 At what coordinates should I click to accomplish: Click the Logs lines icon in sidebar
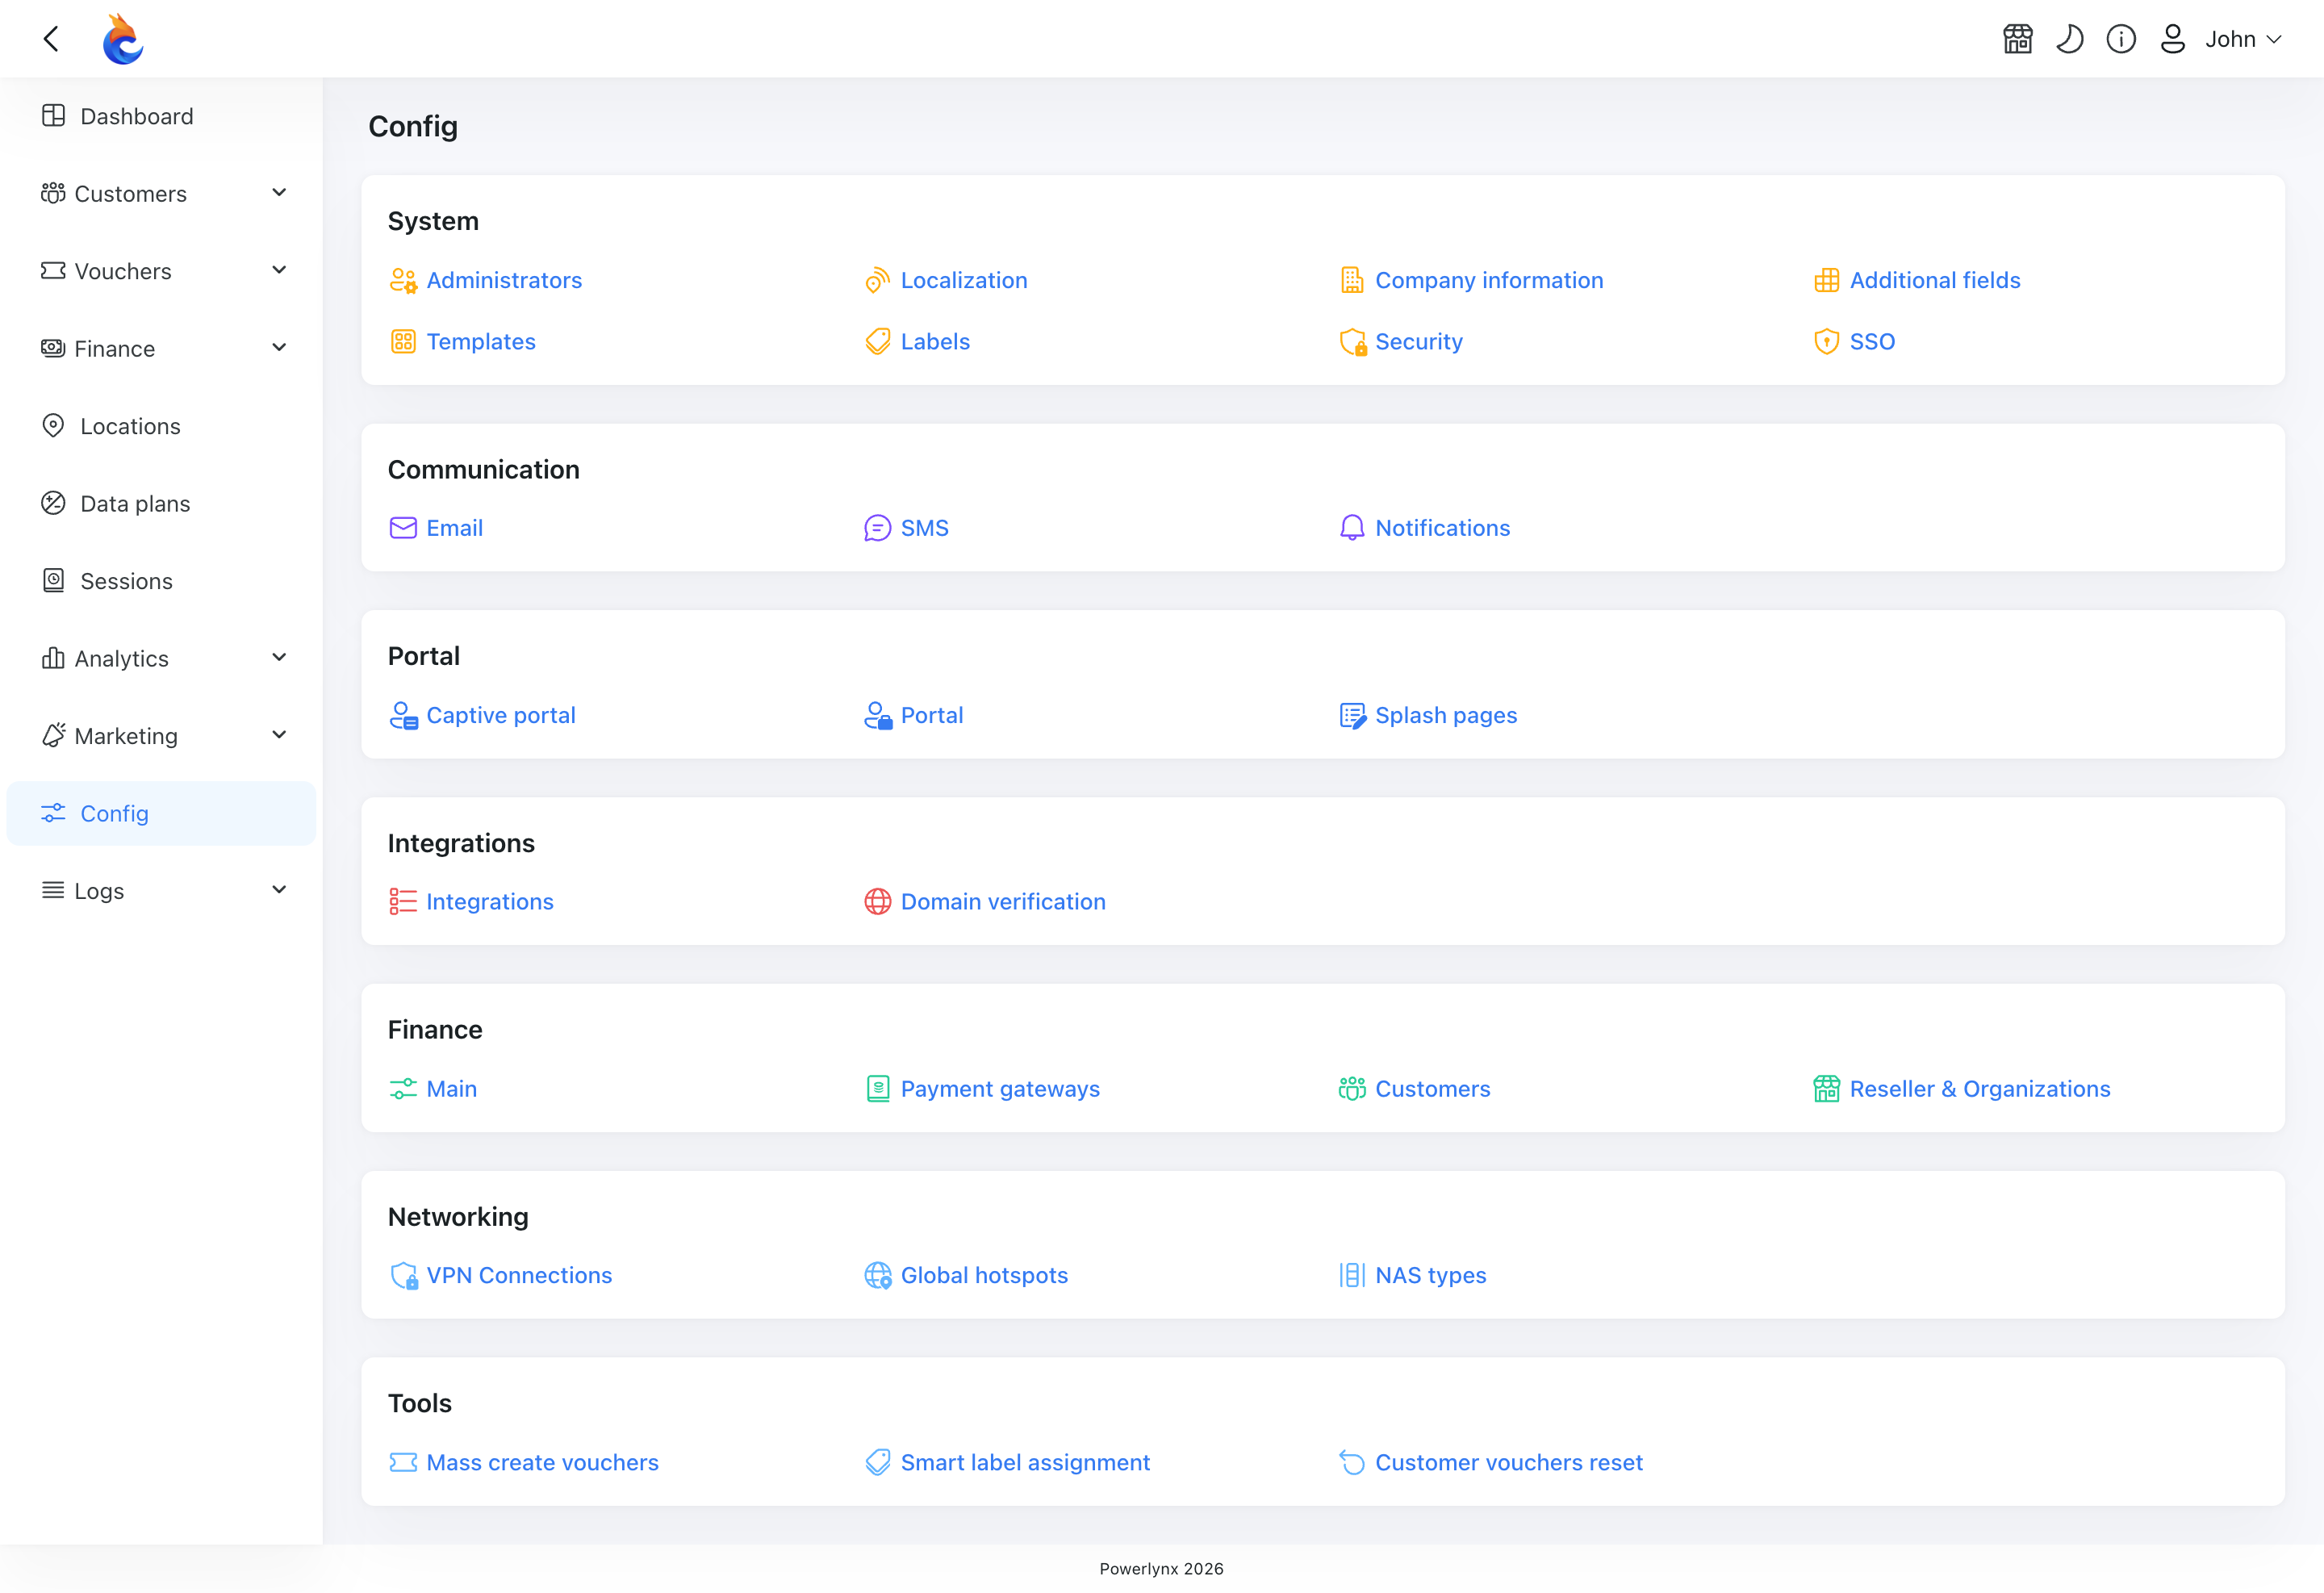(53, 889)
